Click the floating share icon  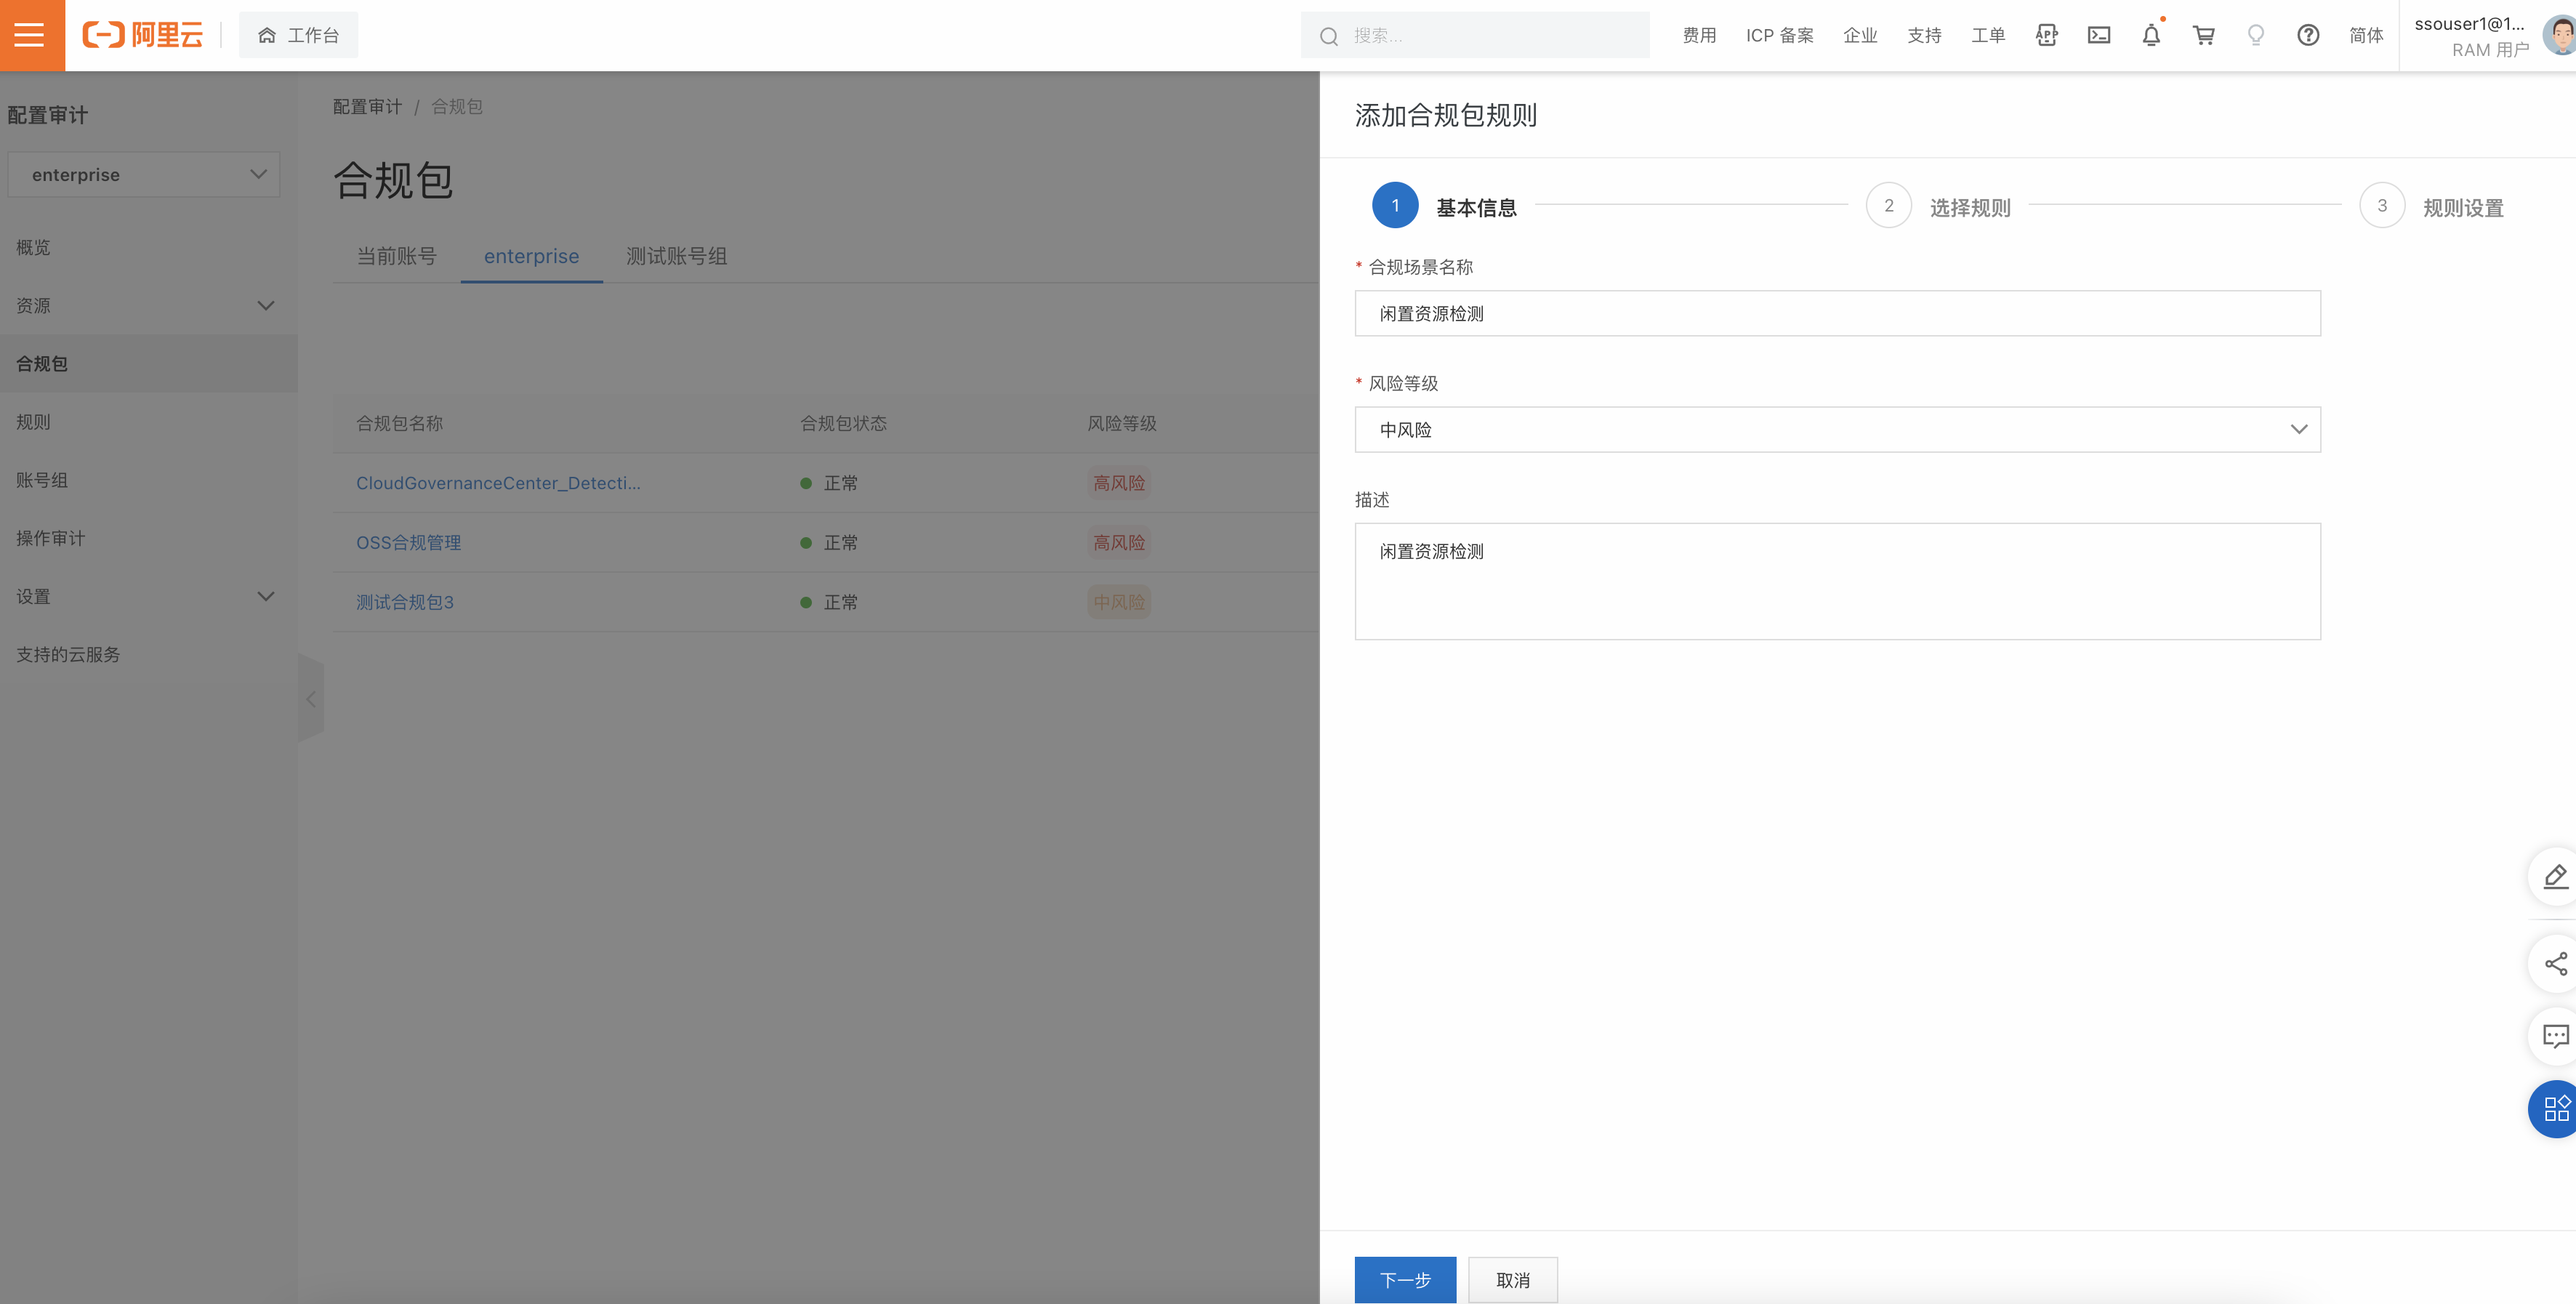click(x=2555, y=963)
